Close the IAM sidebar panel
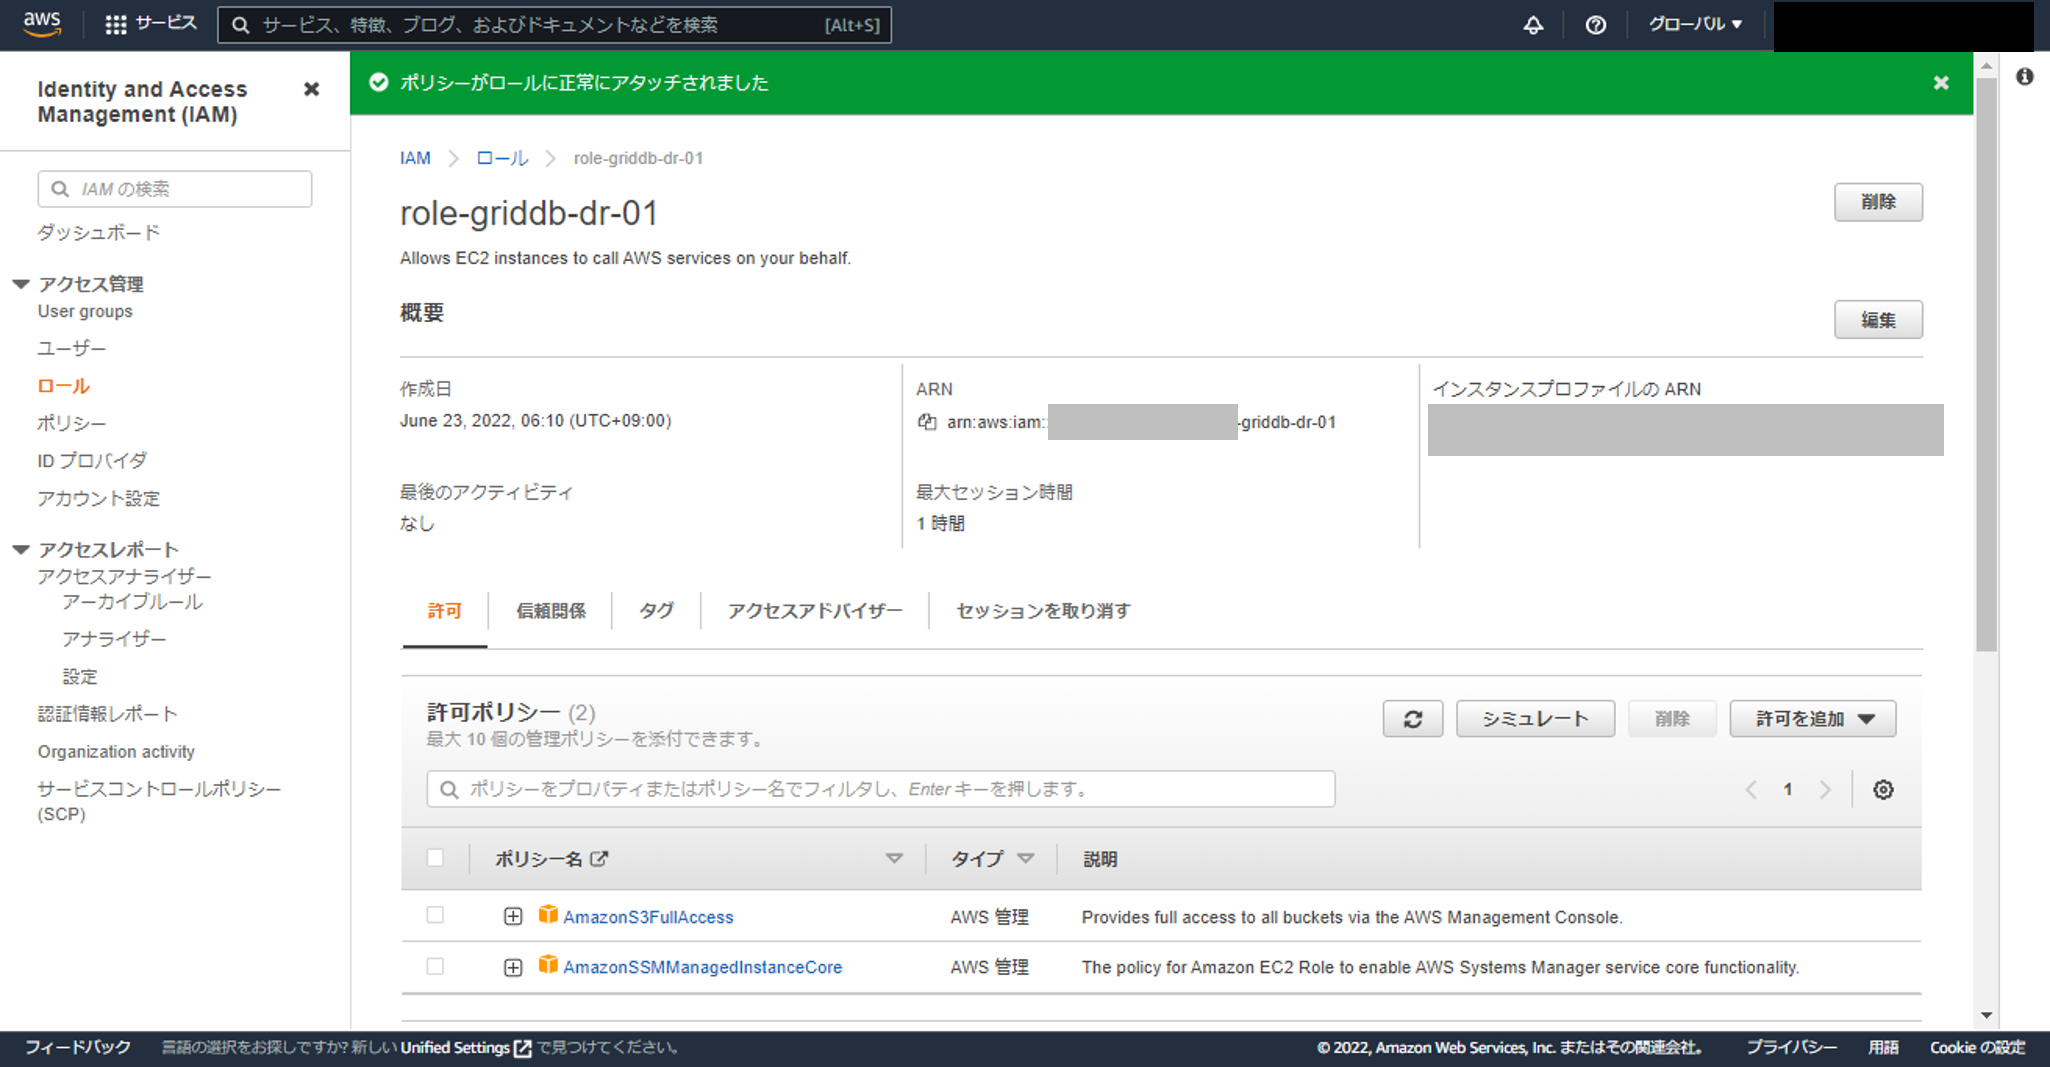This screenshot has width=2050, height=1067. [x=311, y=90]
